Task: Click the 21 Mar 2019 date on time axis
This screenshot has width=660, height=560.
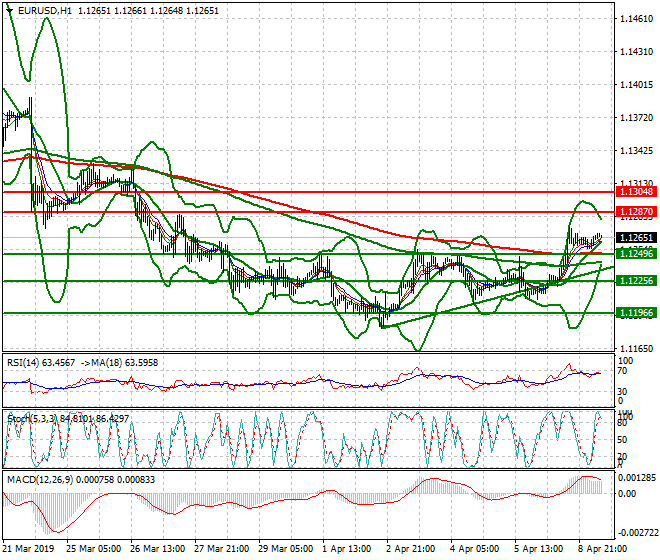Action: [30, 550]
